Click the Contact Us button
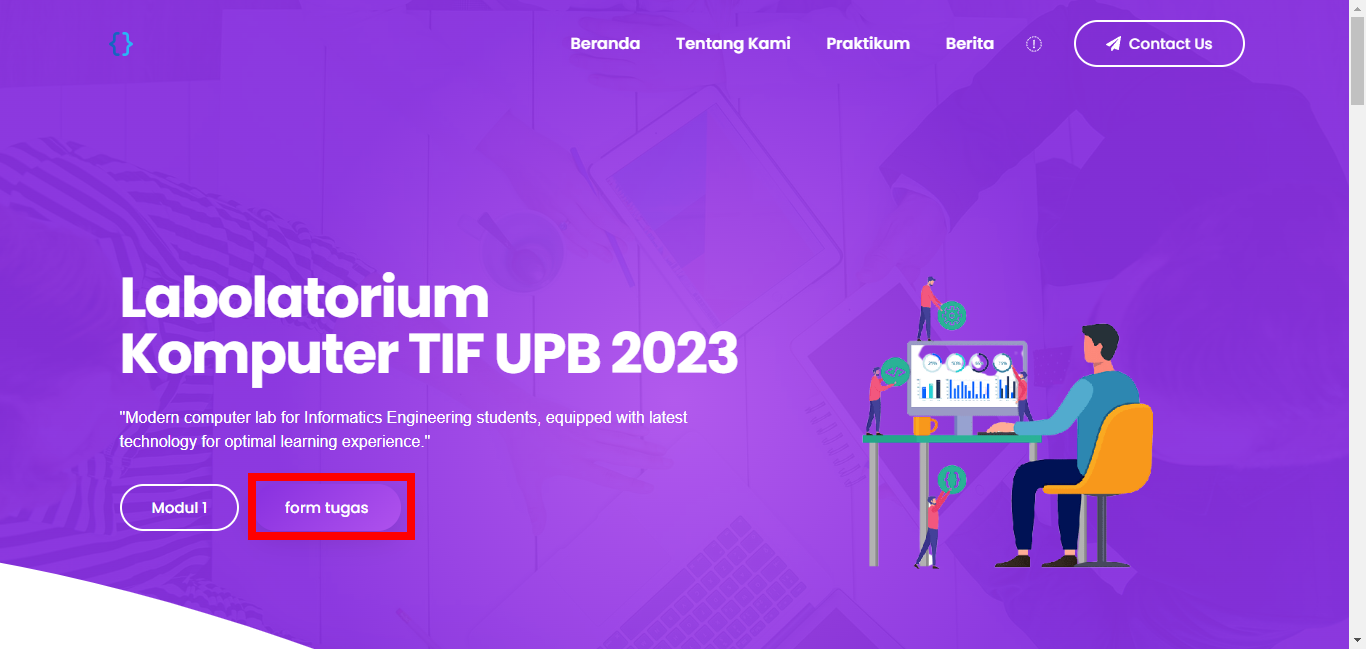This screenshot has height=649, width=1366. [1159, 44]
